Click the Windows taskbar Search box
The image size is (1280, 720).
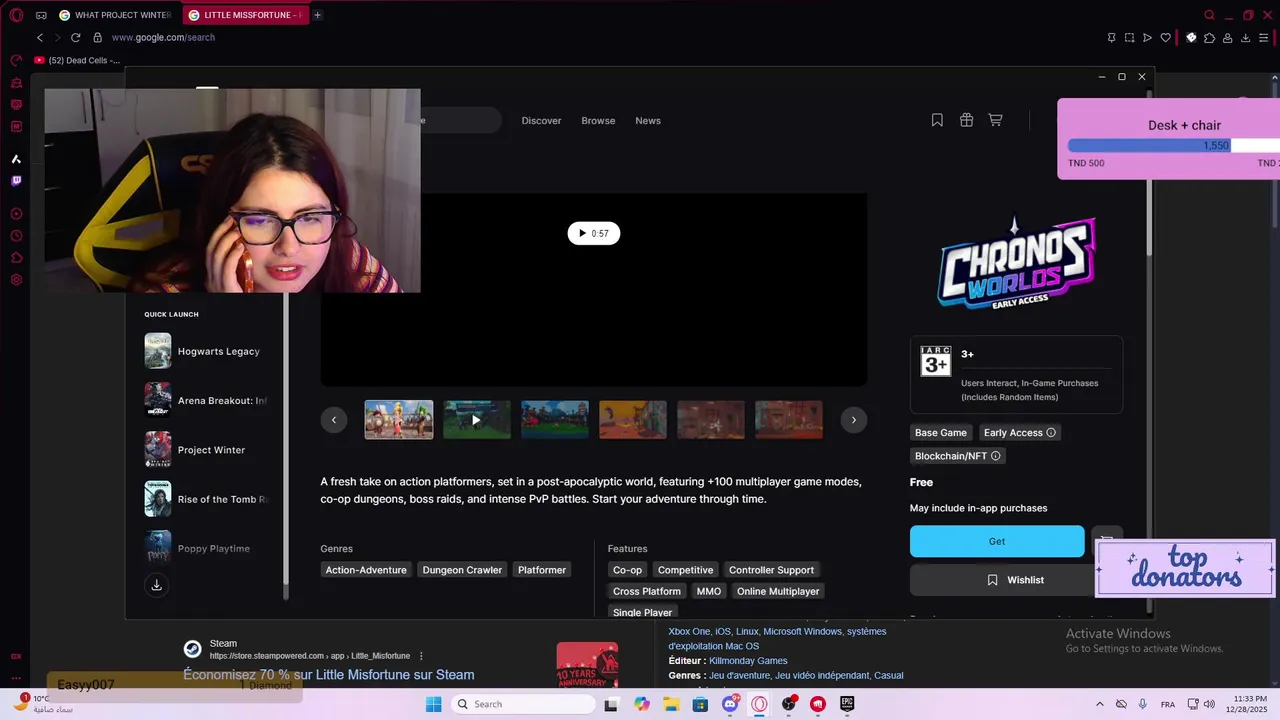click(521, 704)
